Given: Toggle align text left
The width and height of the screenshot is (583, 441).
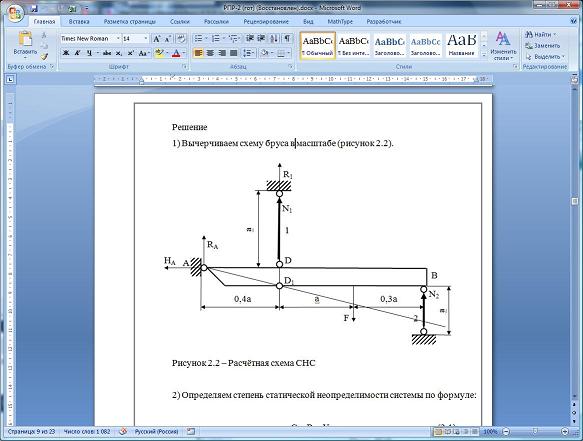Looking at the screenshot, I should pos(199,53).
